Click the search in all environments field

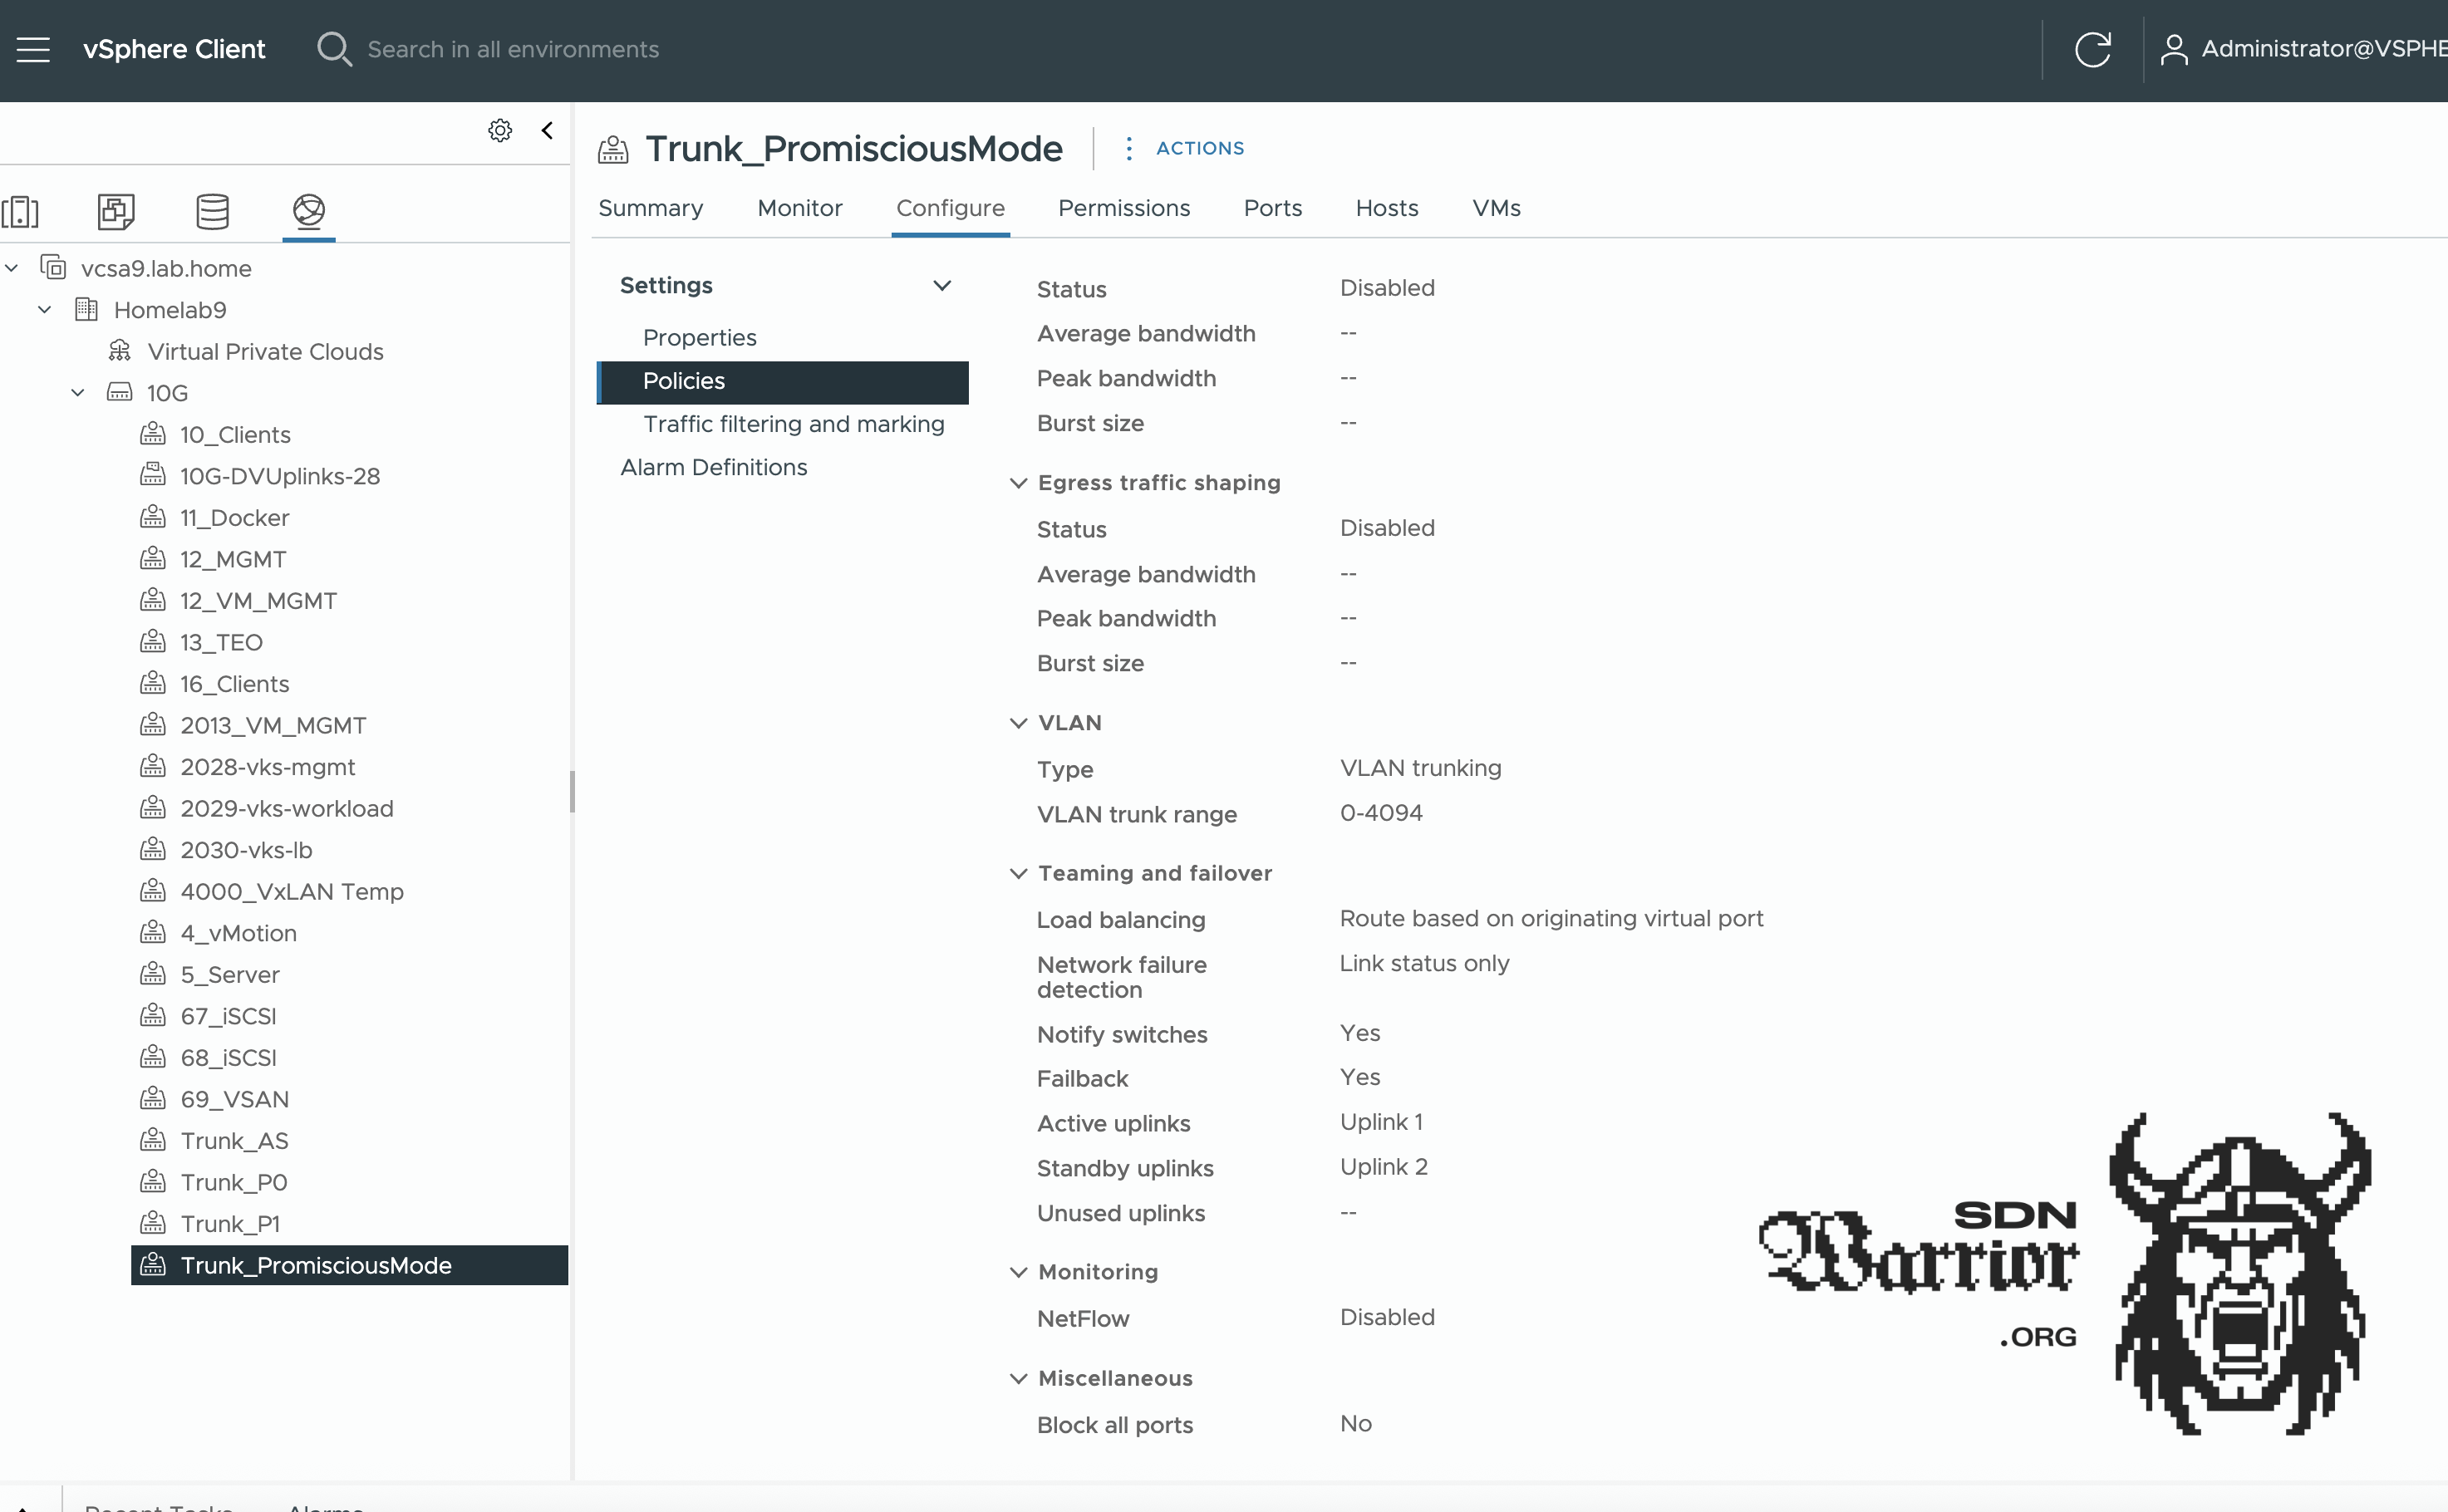coord(513,49)
